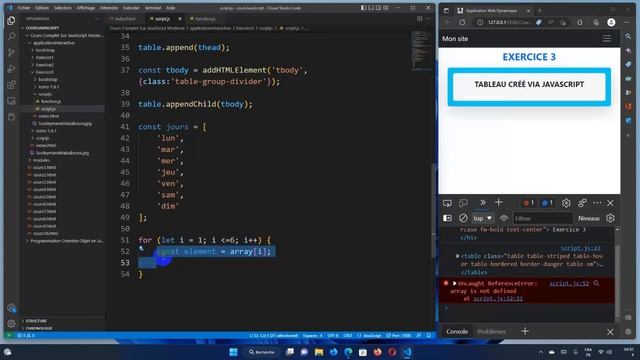Click the Mon site brand link

(455, 39)
